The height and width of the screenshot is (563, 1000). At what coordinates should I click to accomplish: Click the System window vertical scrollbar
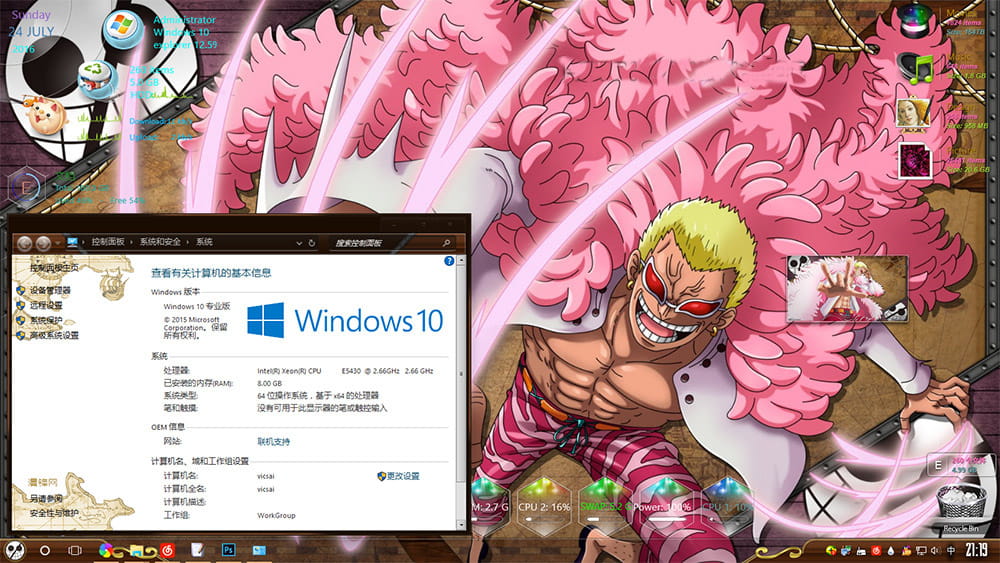[461, 394]
